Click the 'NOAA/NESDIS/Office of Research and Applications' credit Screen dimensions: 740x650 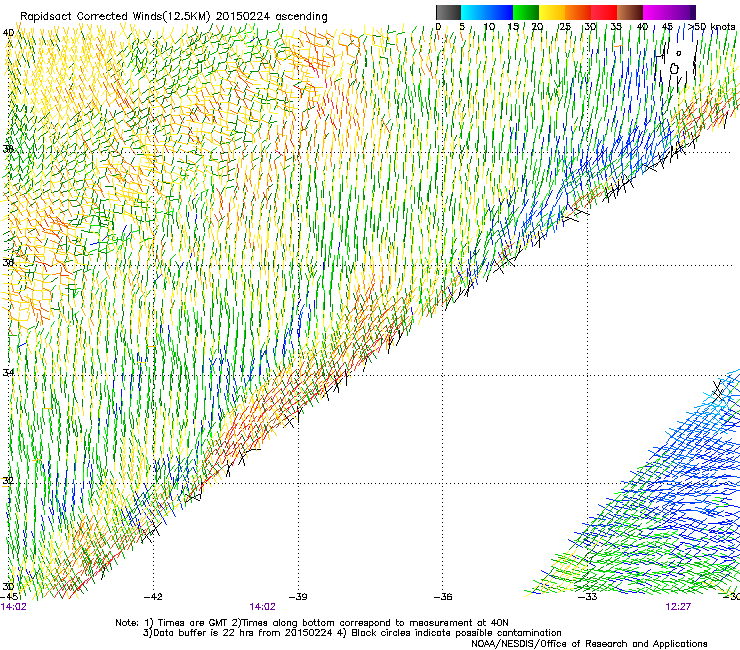tap(589, 644)
